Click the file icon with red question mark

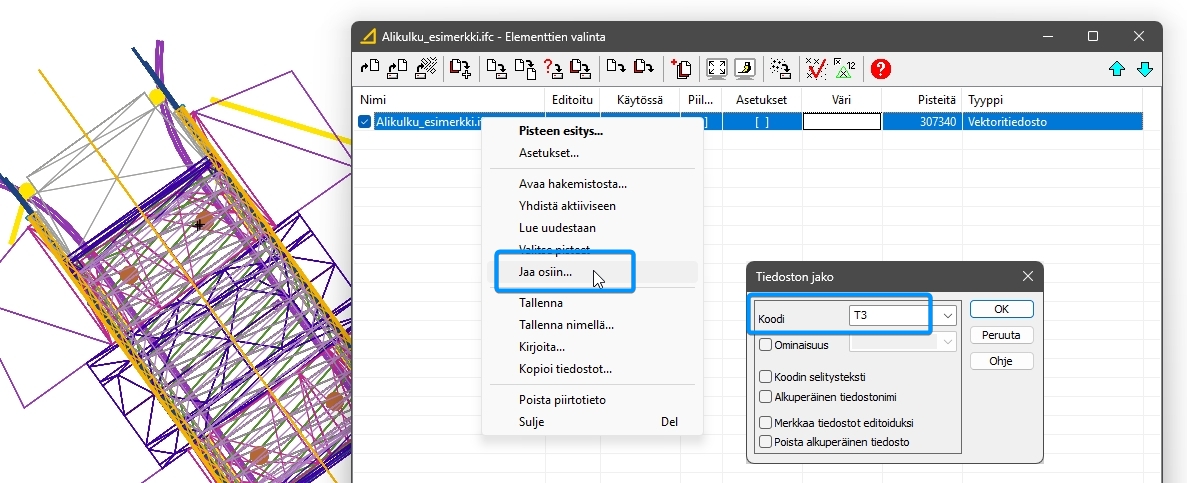click(552, 69)
